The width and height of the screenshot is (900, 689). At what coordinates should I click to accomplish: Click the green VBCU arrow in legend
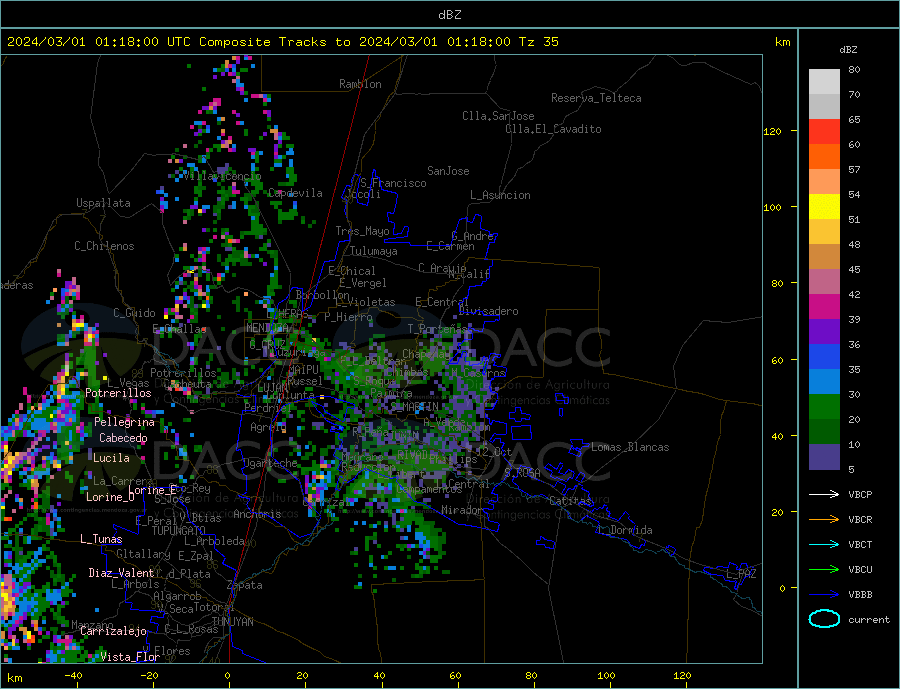(x=825, y=570)
